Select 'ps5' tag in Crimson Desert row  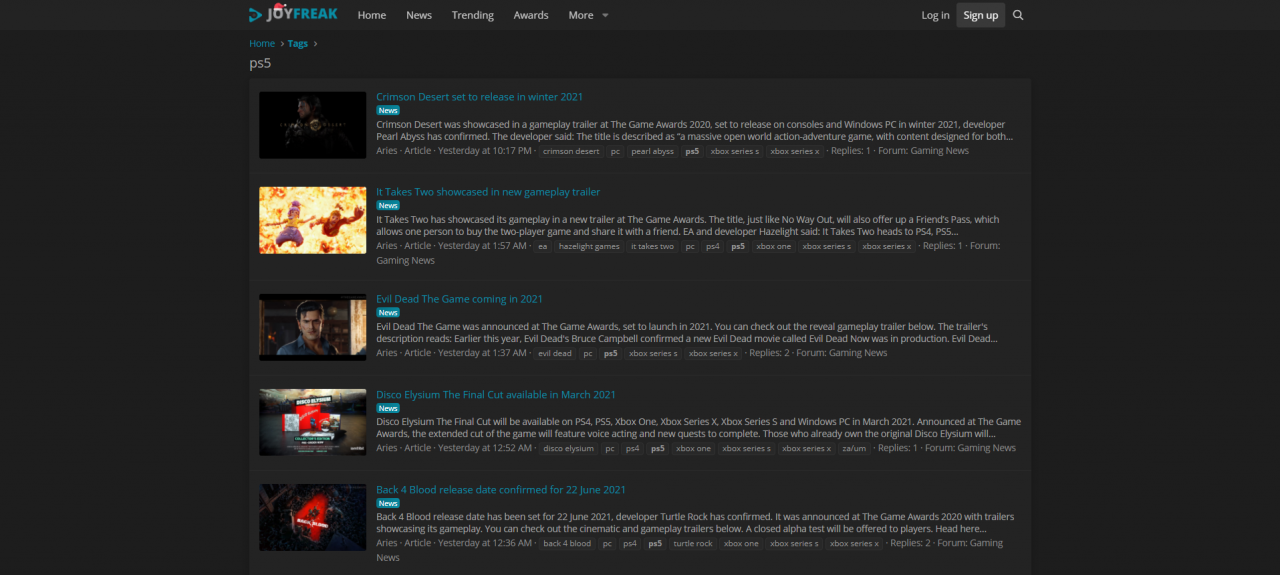pyautogui.click(x=692, y=151)
